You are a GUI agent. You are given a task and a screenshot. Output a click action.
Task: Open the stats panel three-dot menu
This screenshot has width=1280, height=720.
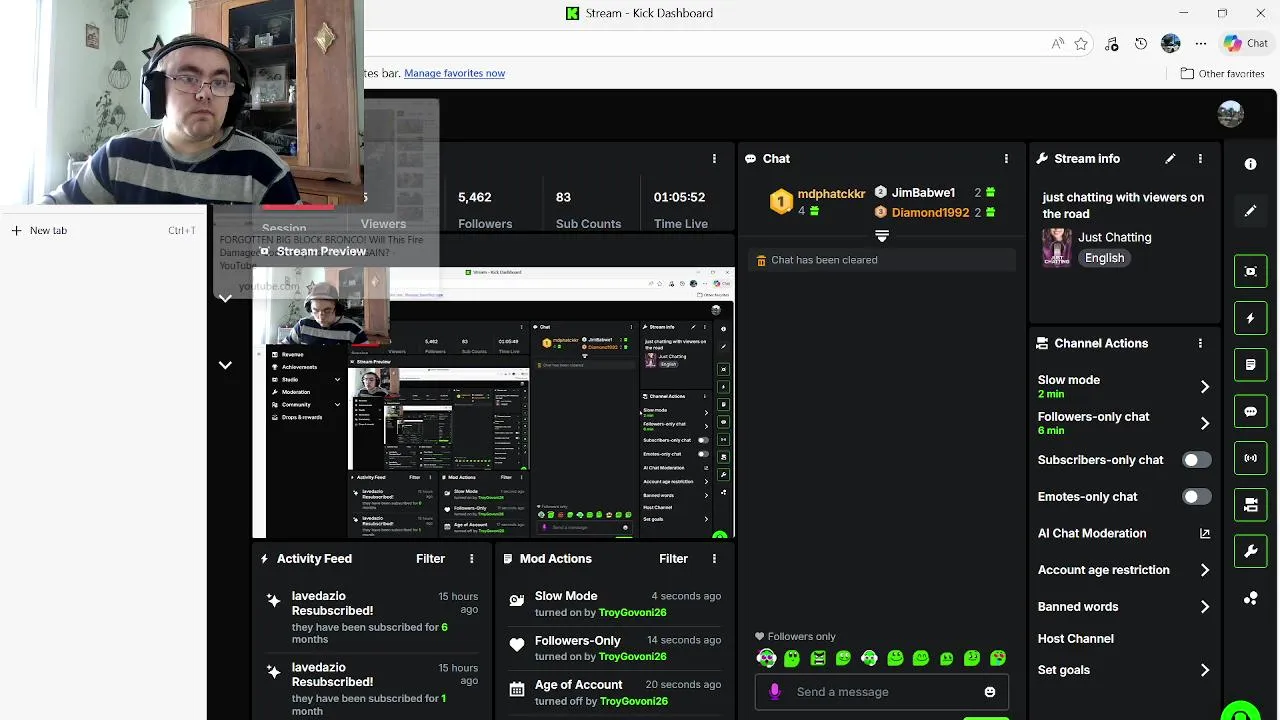[714, 159]
